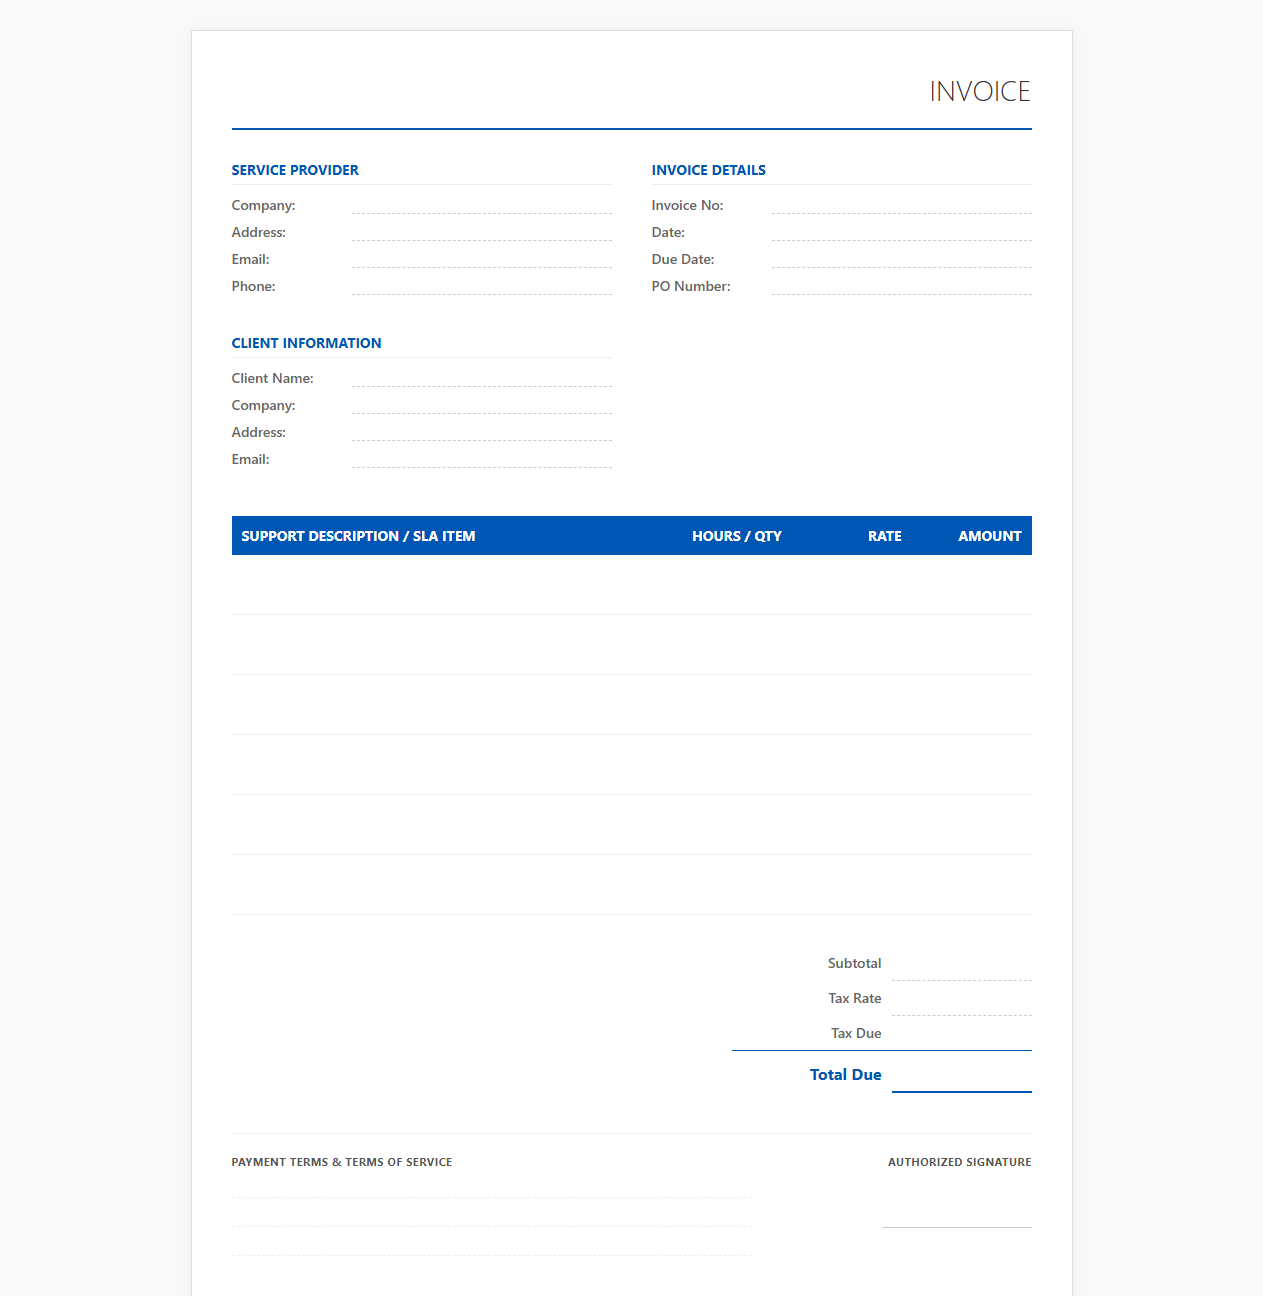Select the PO Number: label
Viewport: 1263px width, 1296px height.
[691, 286]
